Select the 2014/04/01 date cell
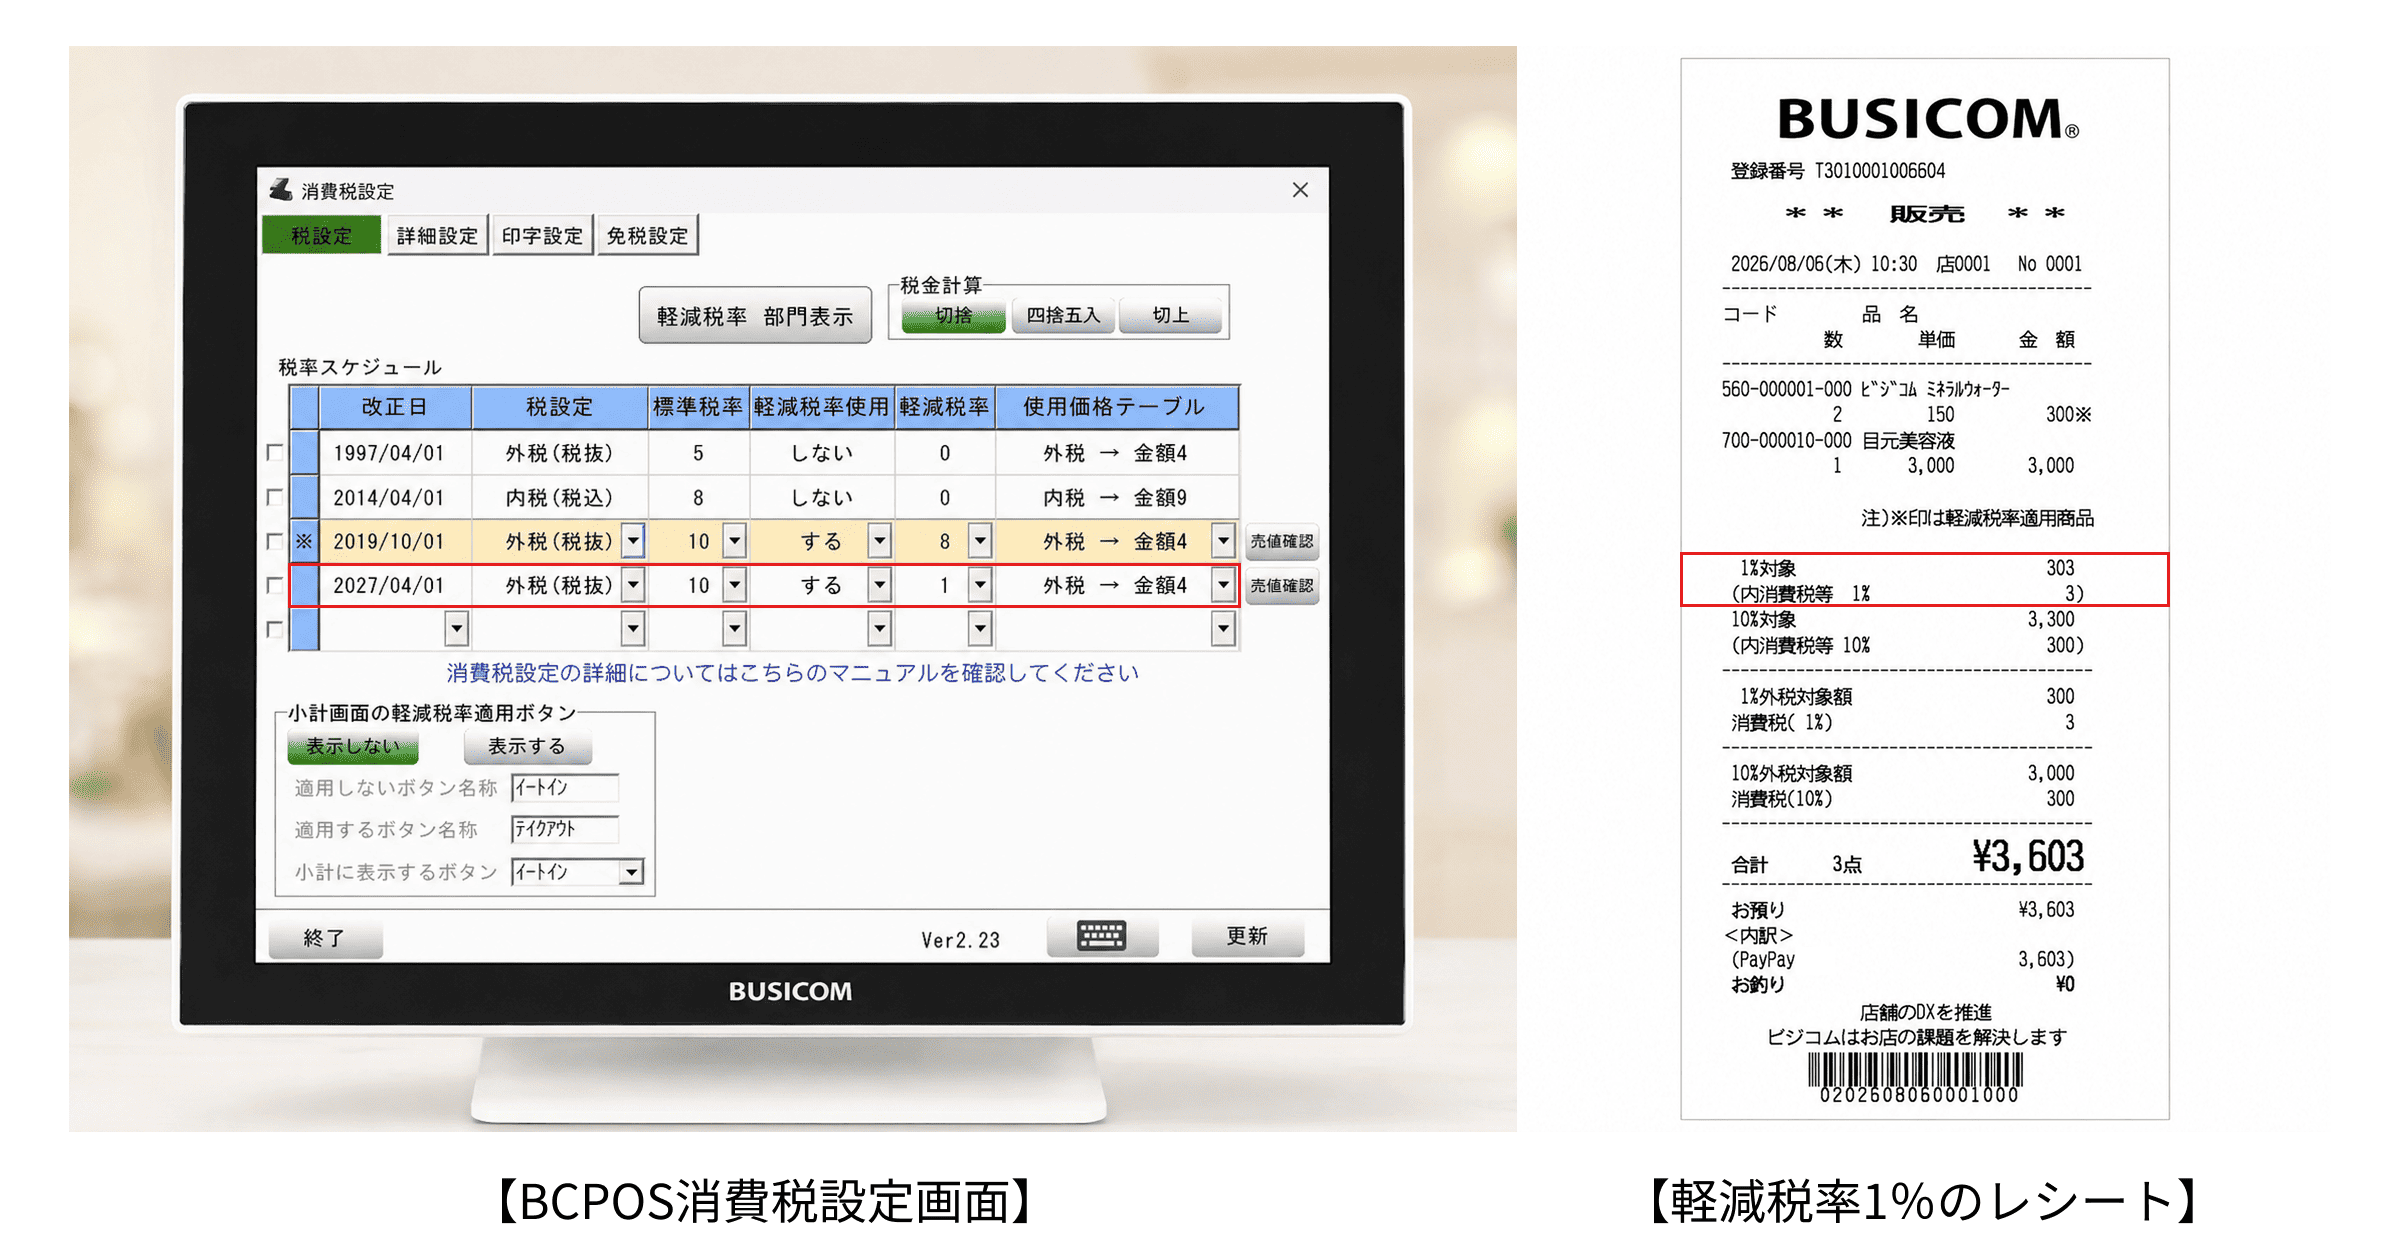Viewport: 2400px width, 1260px height. pyautogui.click(x=395, y=497)
